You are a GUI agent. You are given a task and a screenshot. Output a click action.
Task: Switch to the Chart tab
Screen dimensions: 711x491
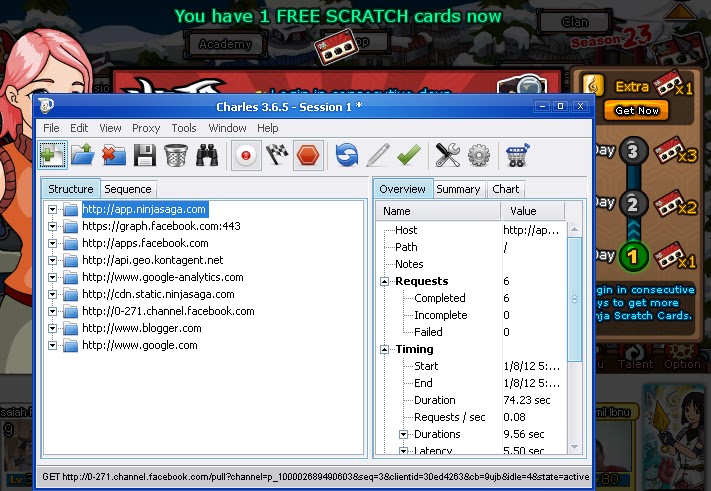pos(506,189)
